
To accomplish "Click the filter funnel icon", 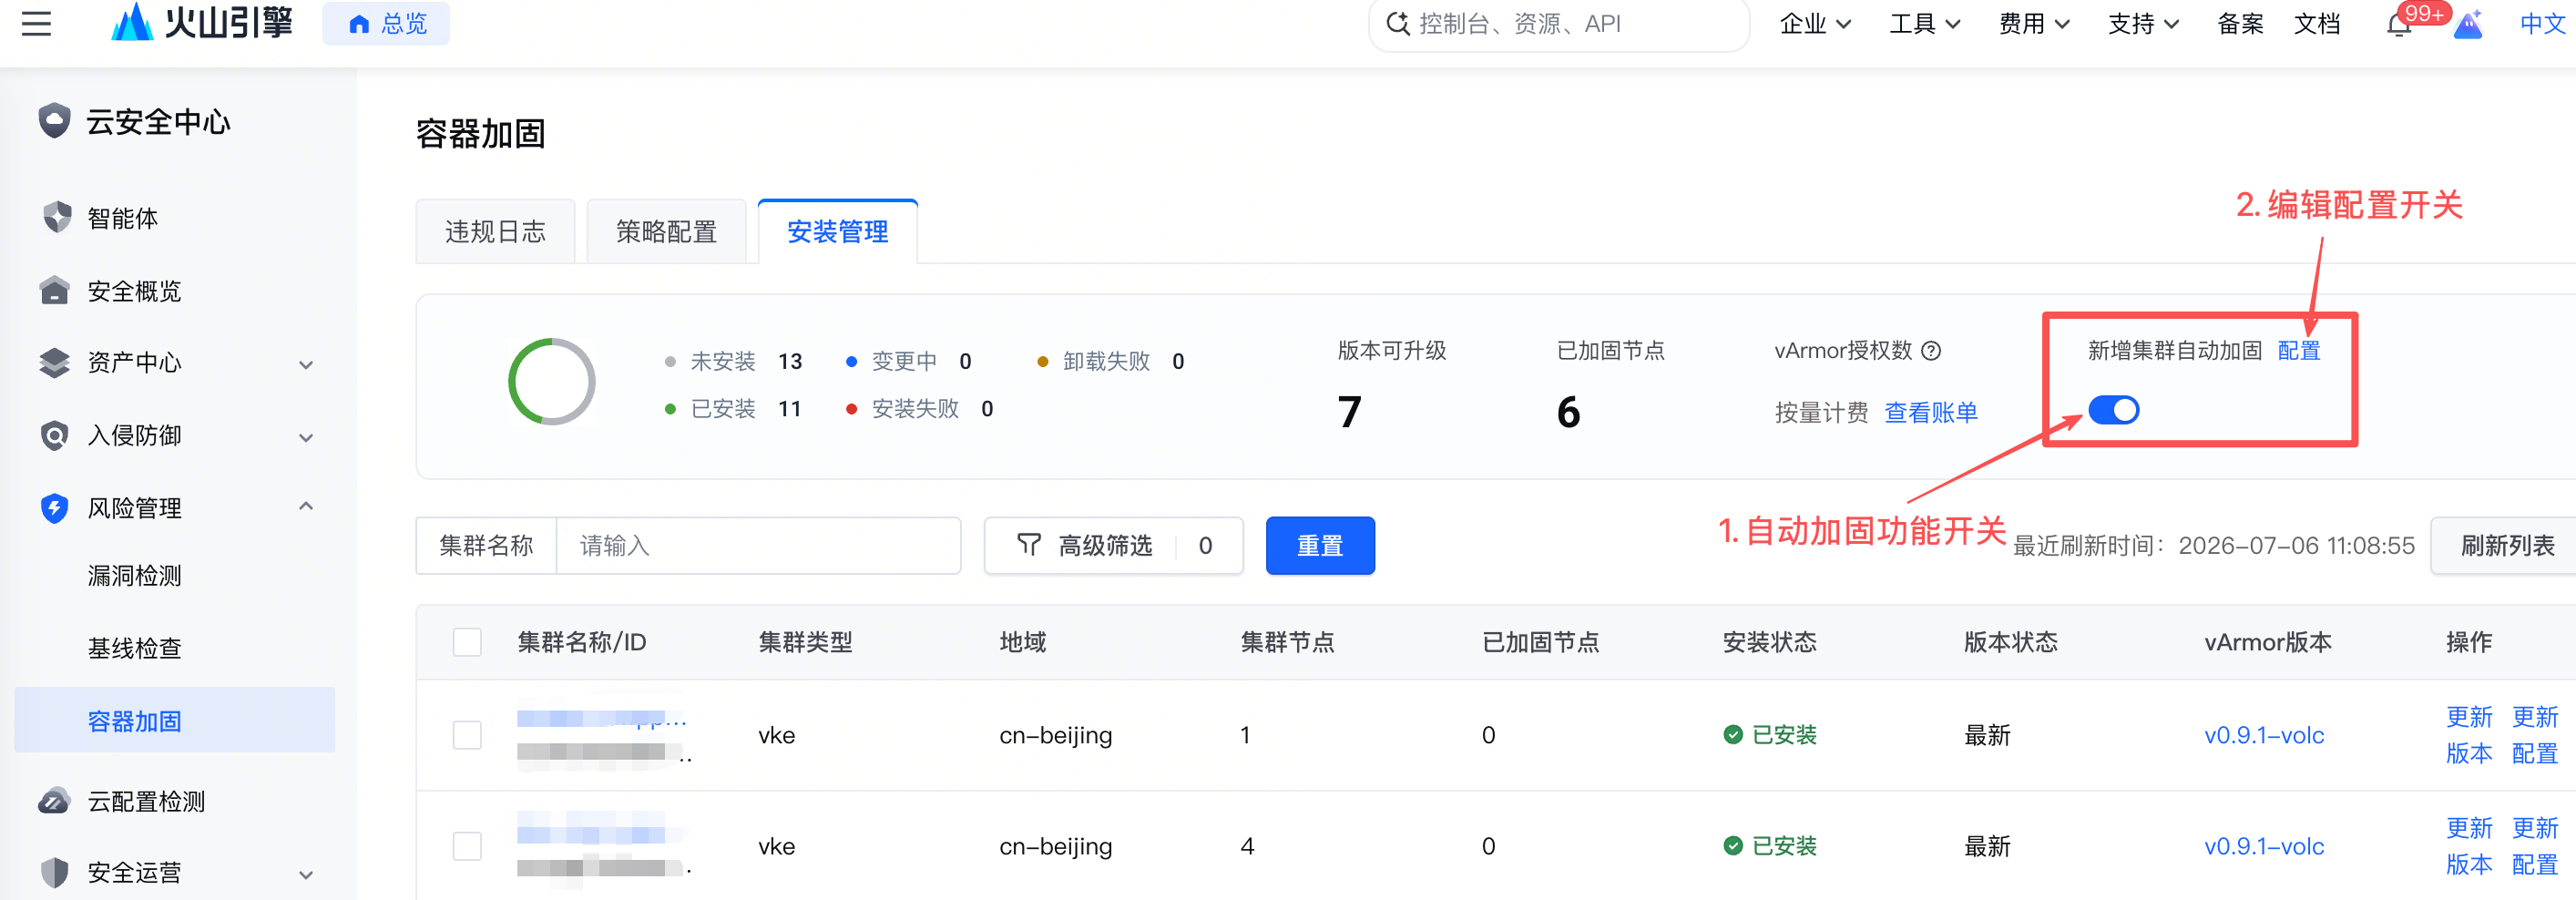I will [x=1029, y=545].
